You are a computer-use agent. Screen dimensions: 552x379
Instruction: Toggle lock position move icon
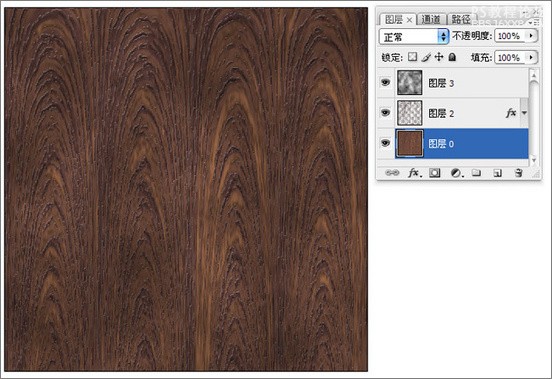439,57
